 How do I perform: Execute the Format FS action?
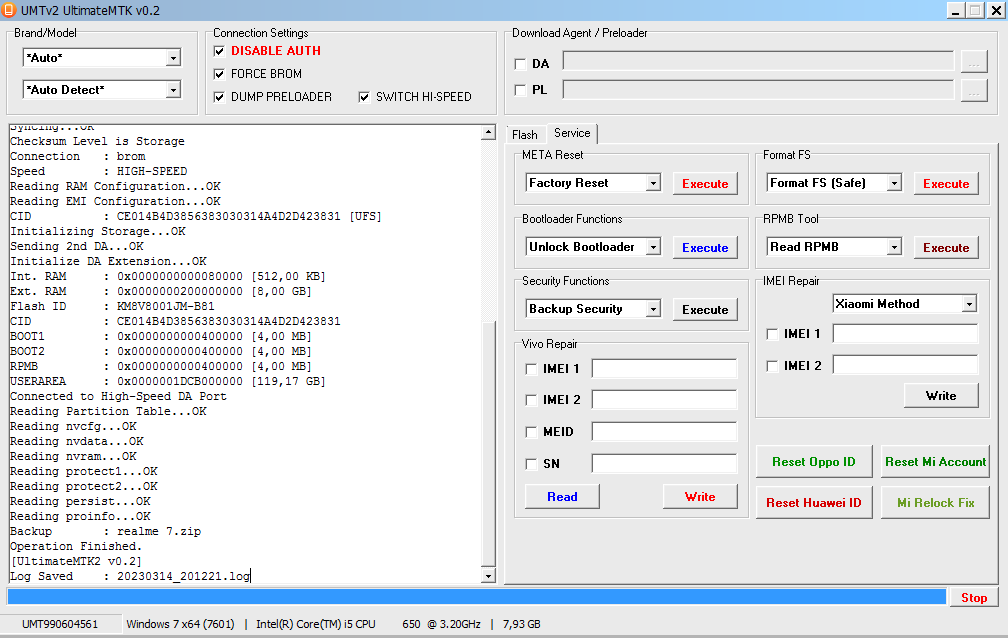tap(946, 184)
